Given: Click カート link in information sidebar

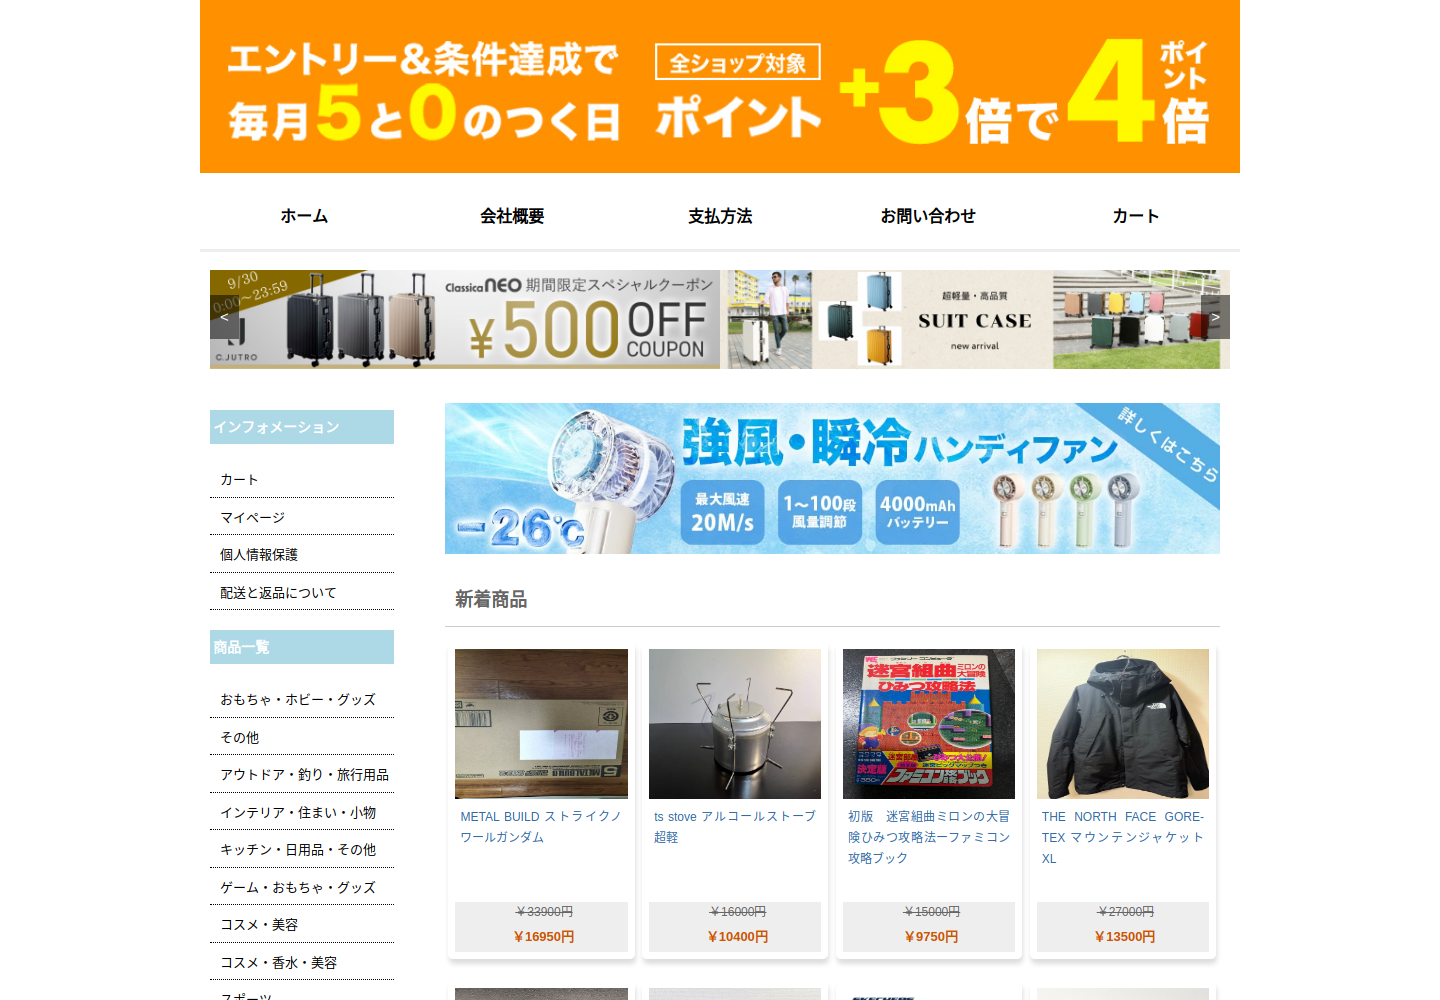Looking at the screenshot, I should point(239,480).
